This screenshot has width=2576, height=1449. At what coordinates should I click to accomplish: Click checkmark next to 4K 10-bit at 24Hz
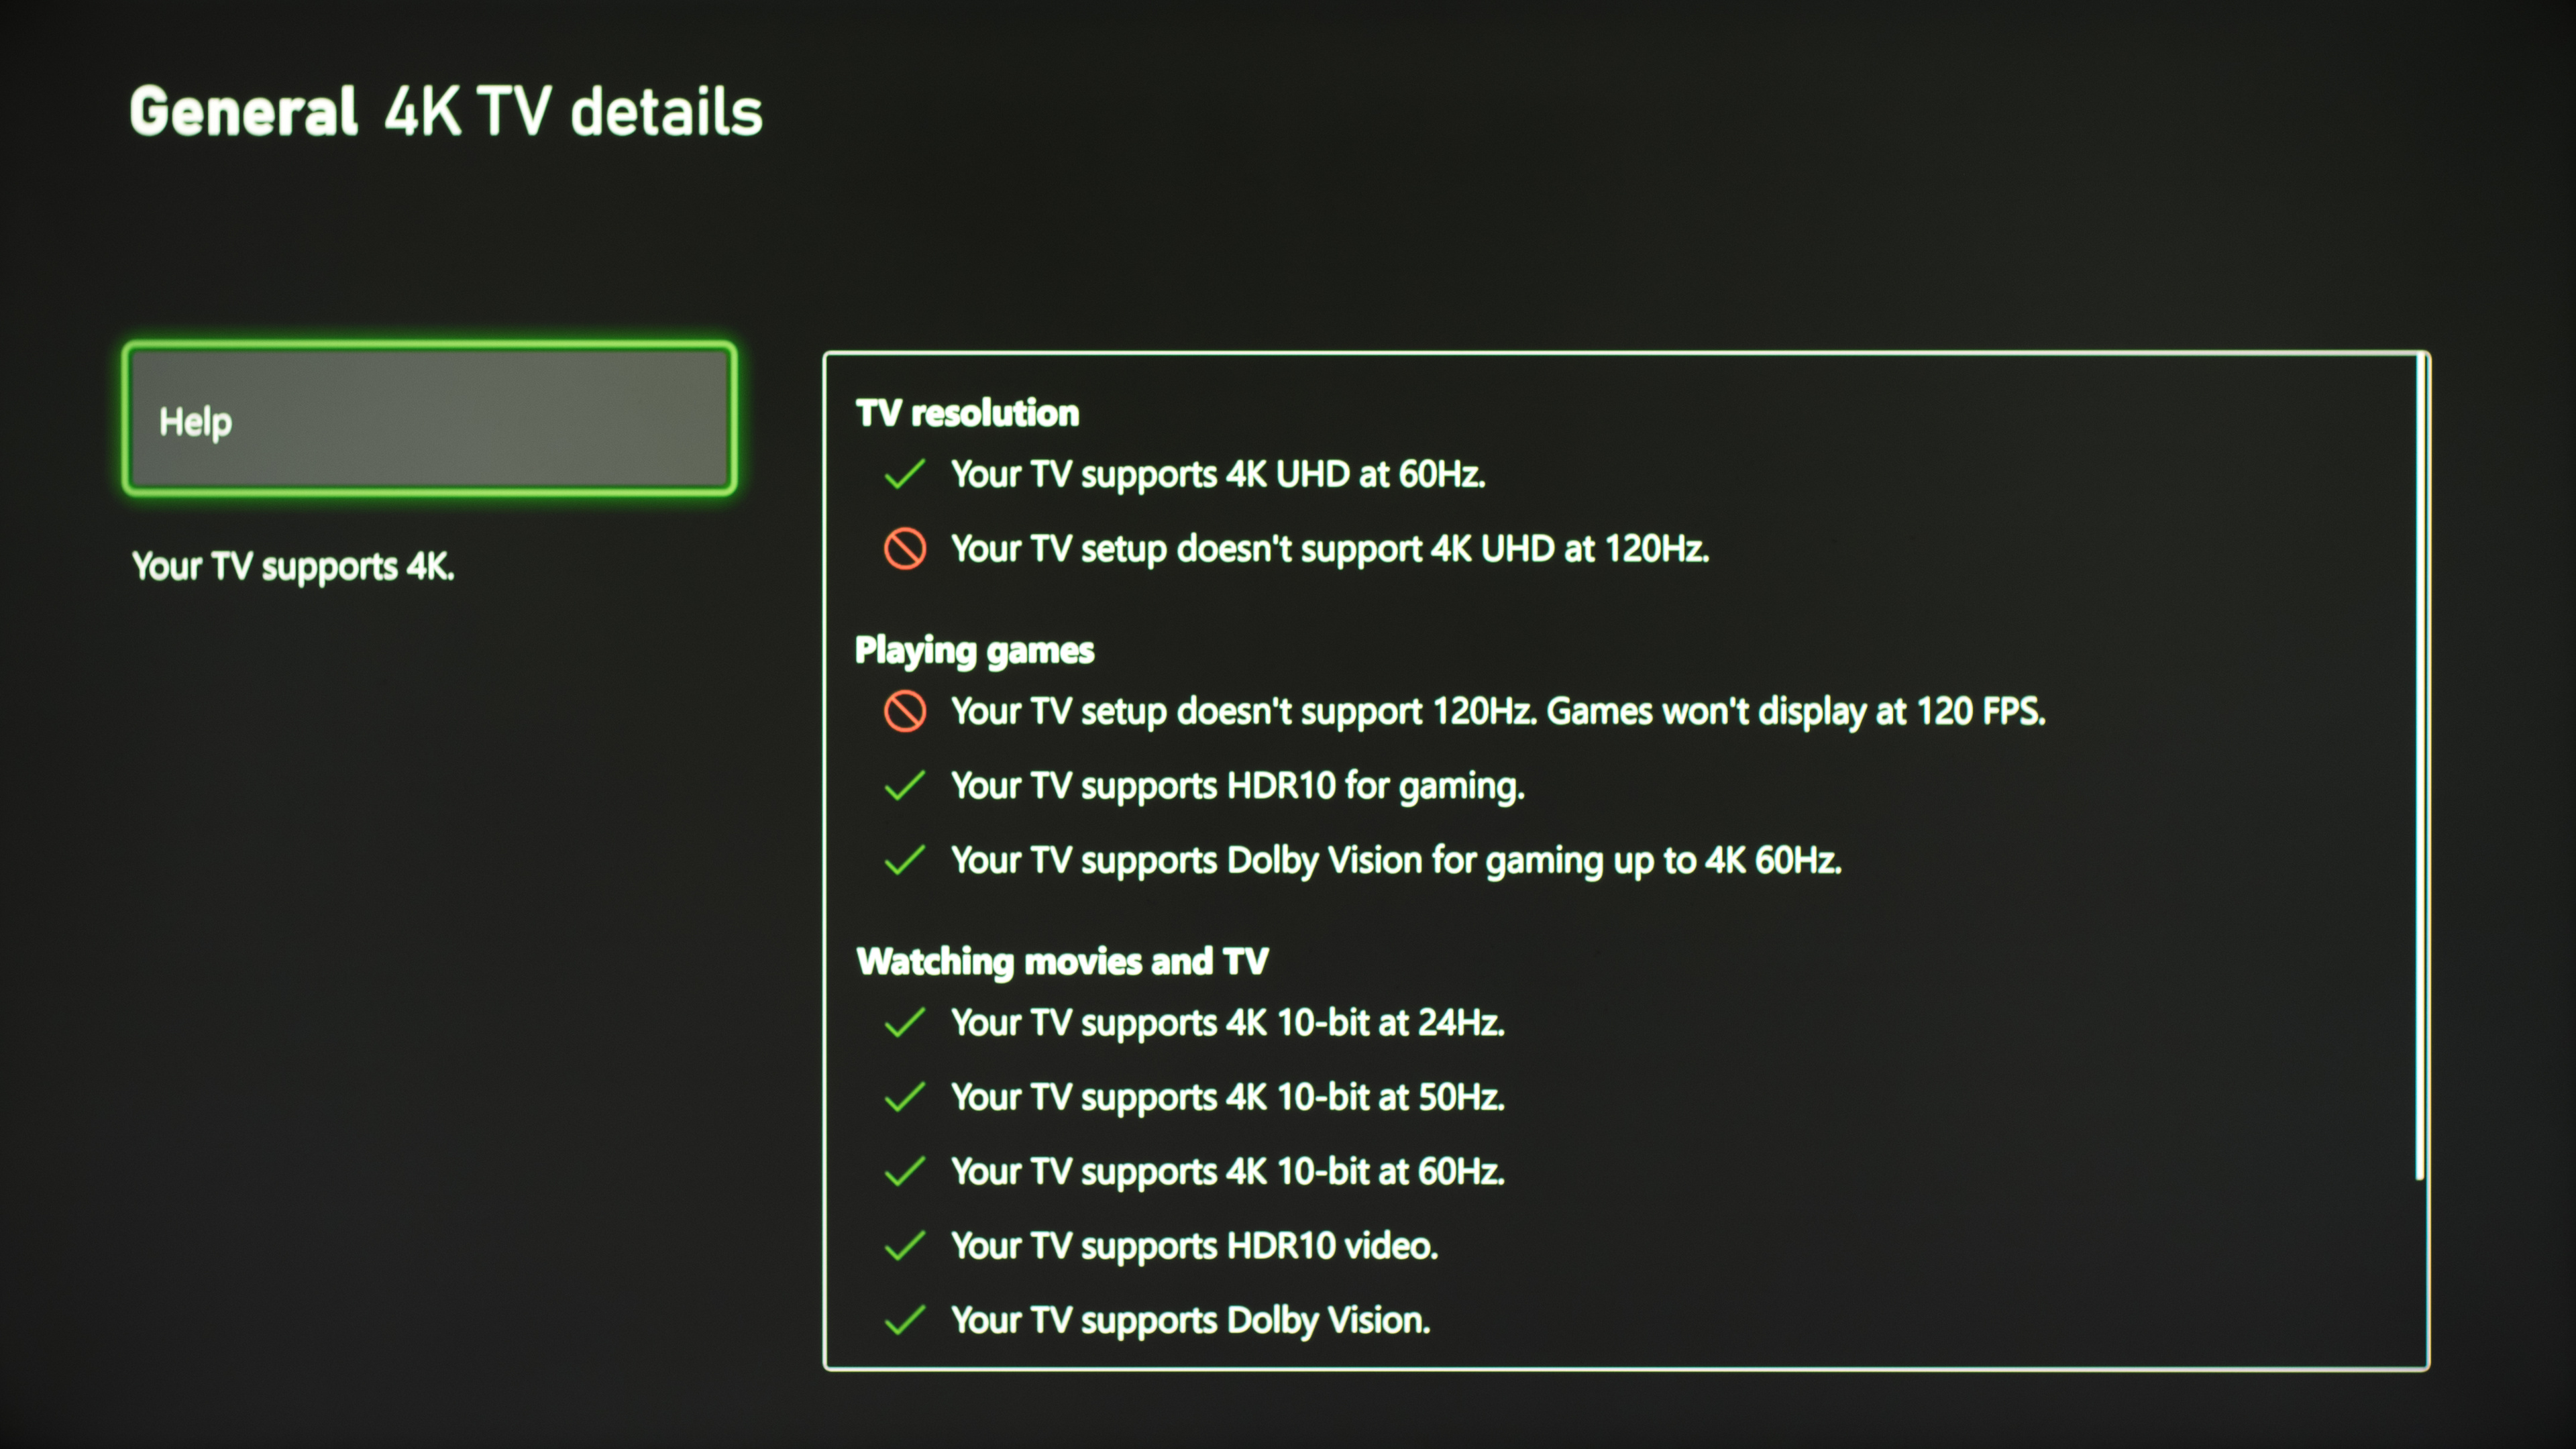904,1023
